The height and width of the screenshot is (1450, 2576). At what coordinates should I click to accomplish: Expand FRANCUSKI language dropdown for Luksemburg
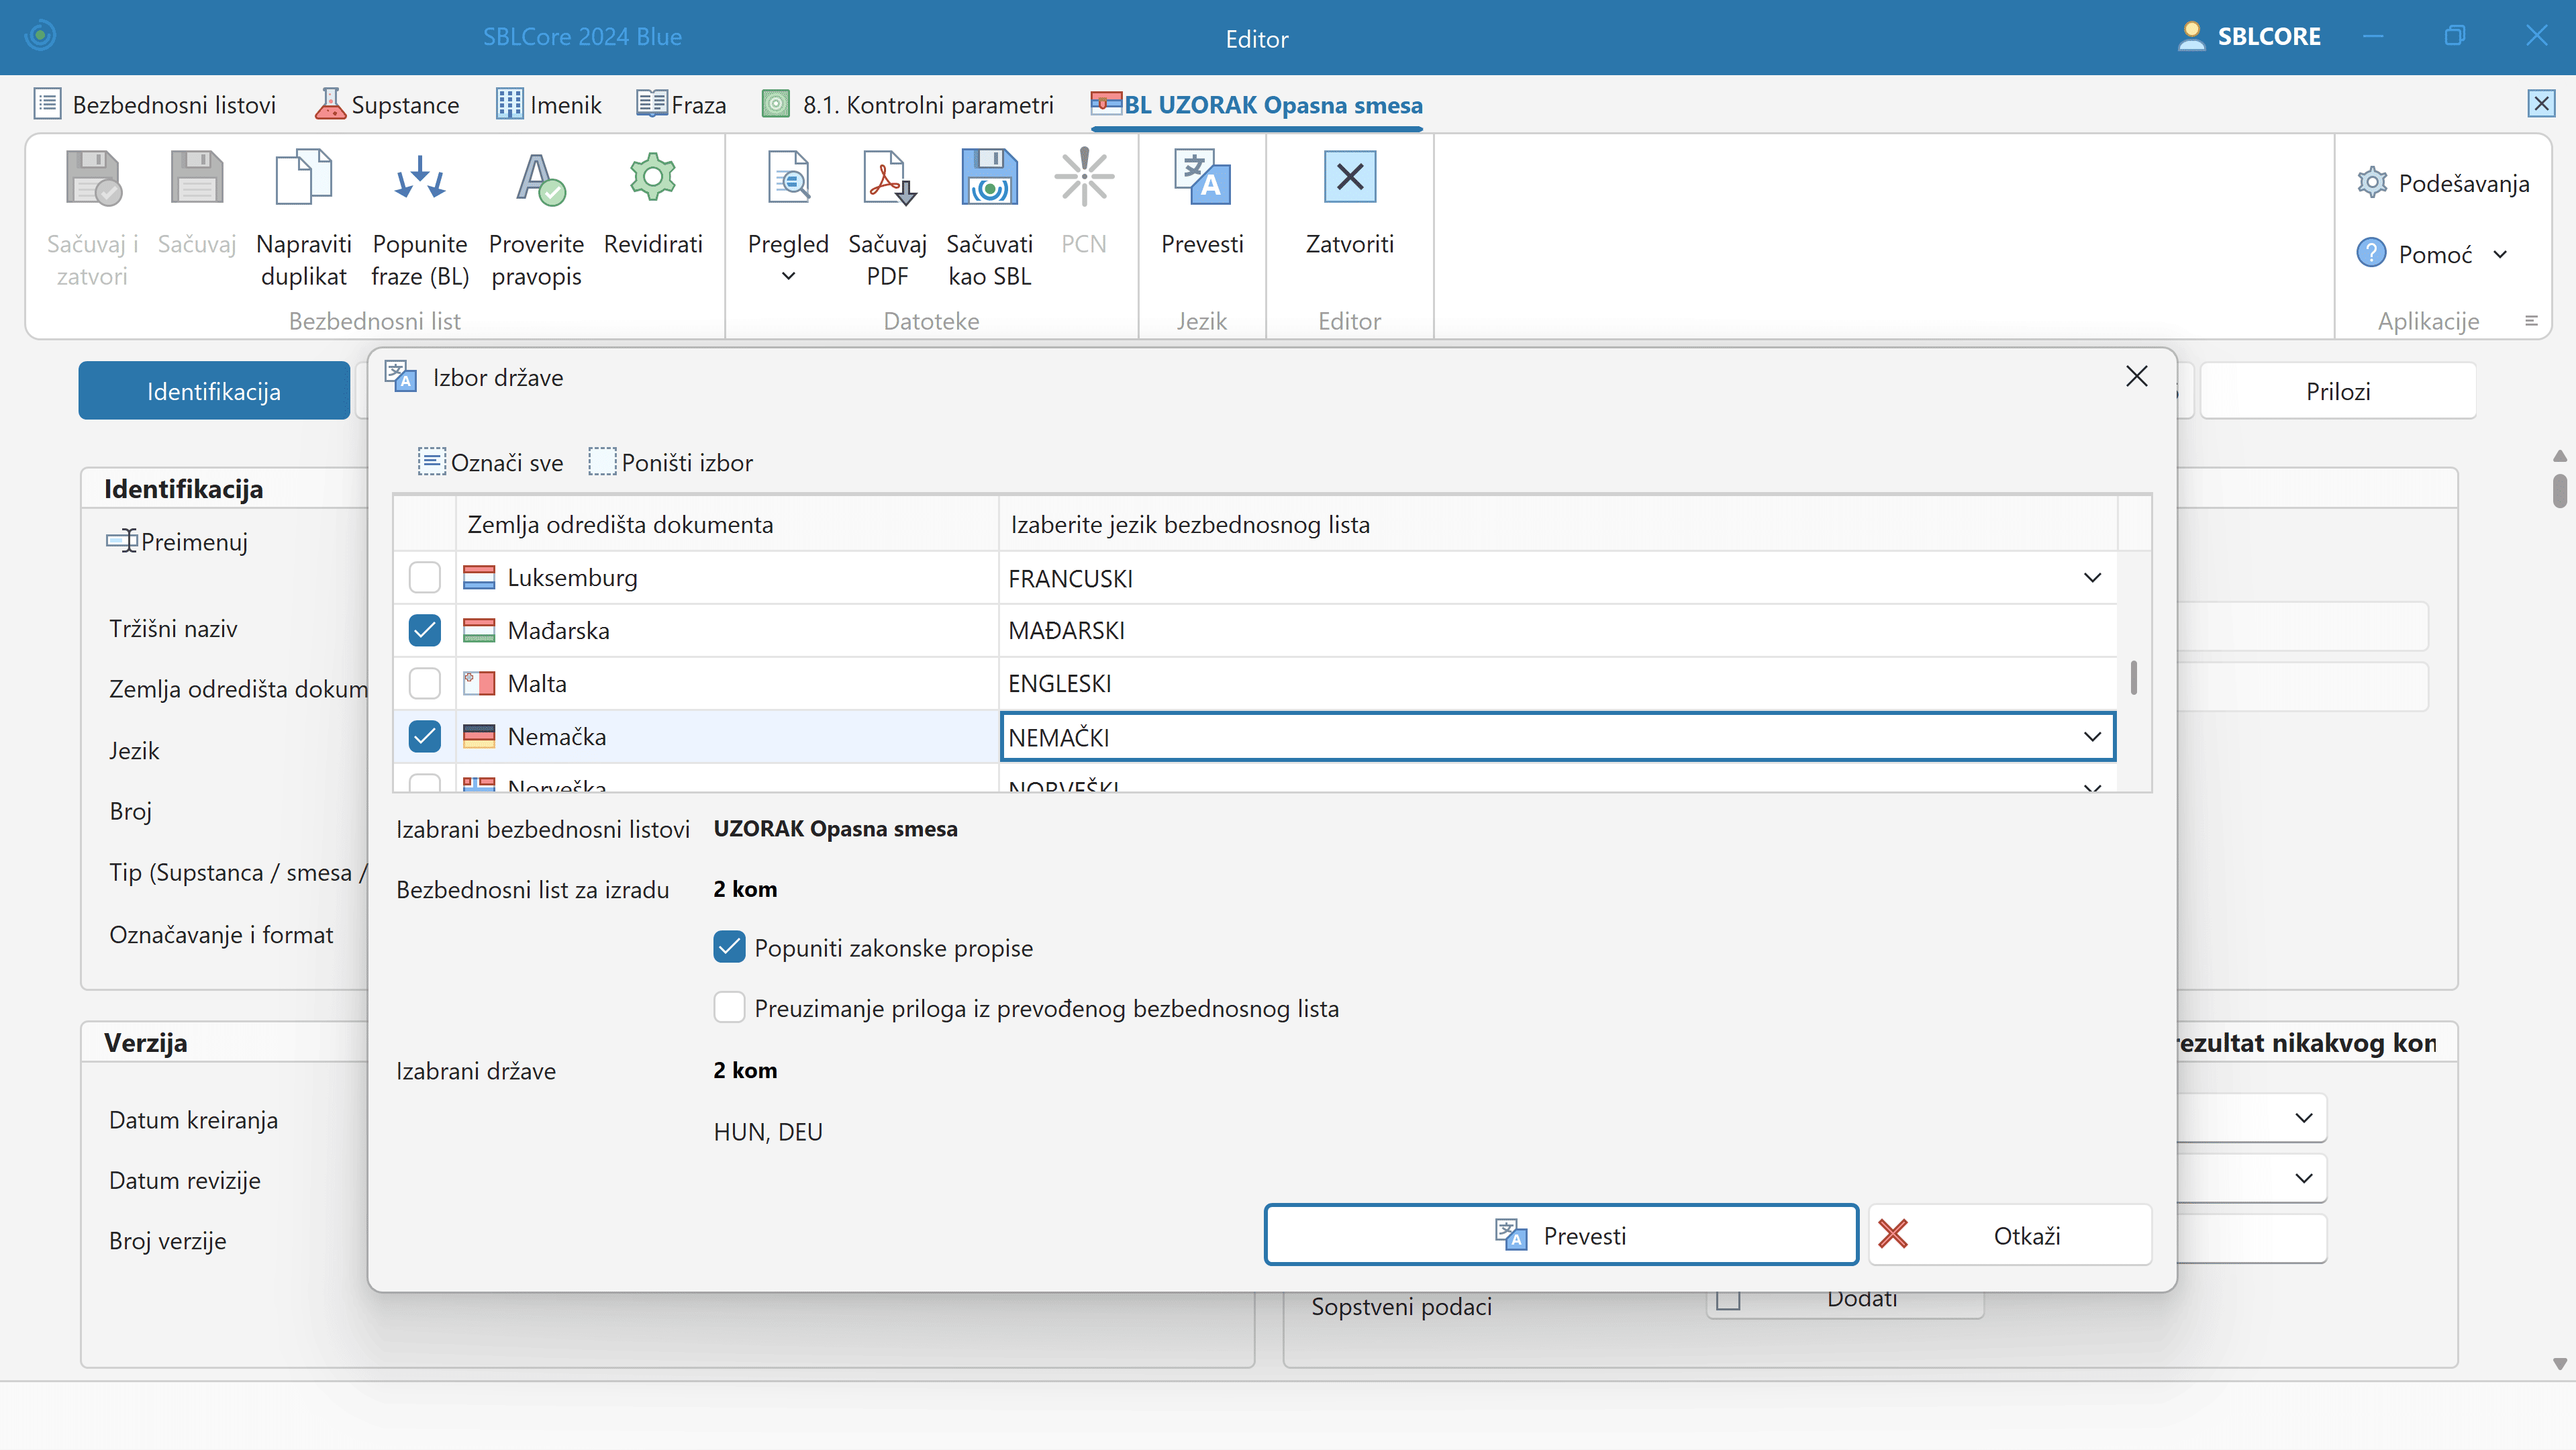(2091, 578)
